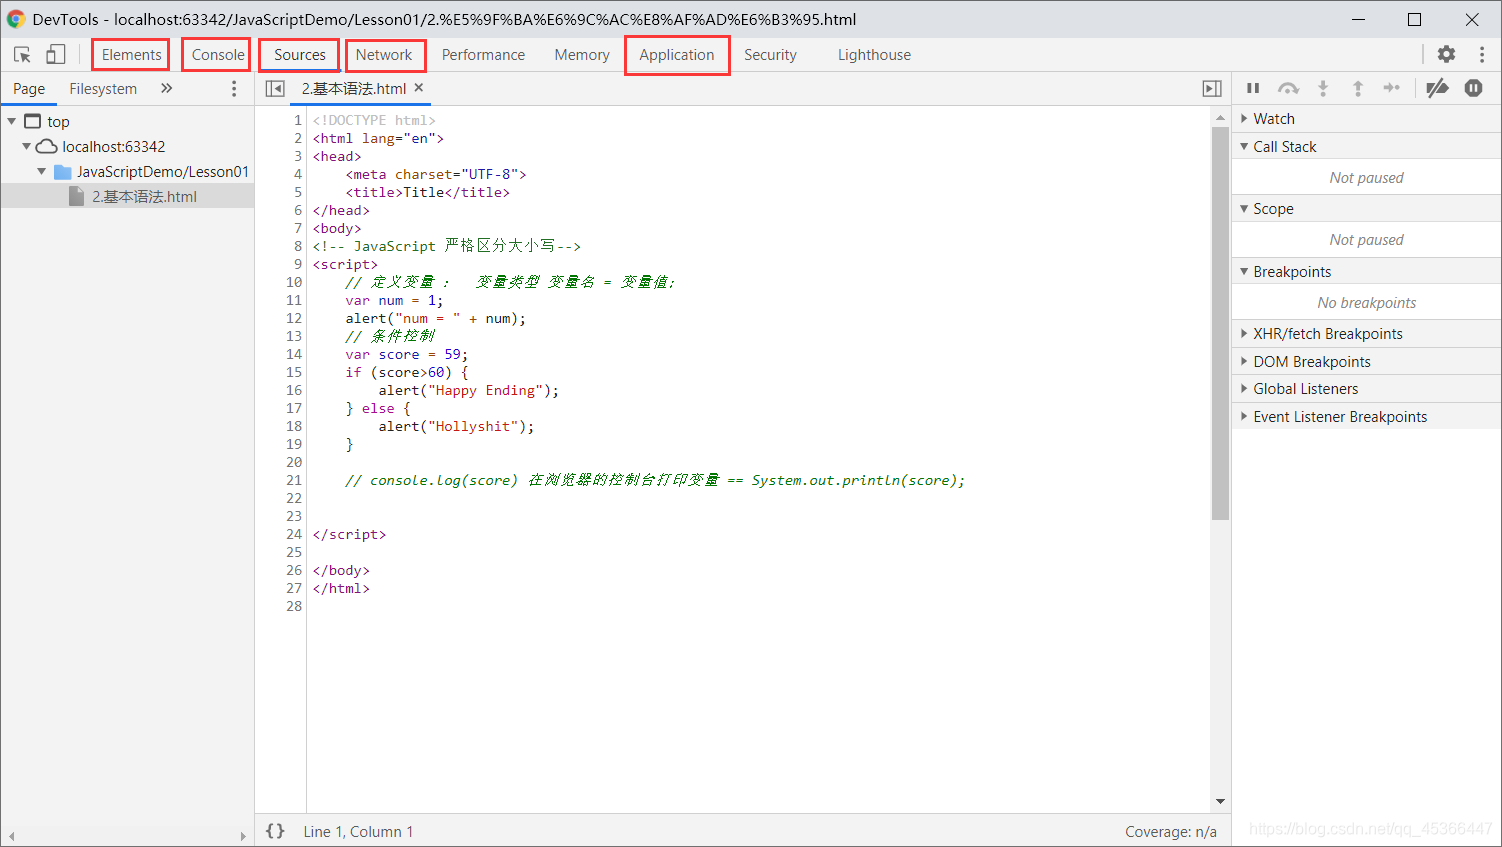Collapse the localhost:63342 node

click(27, 146)
